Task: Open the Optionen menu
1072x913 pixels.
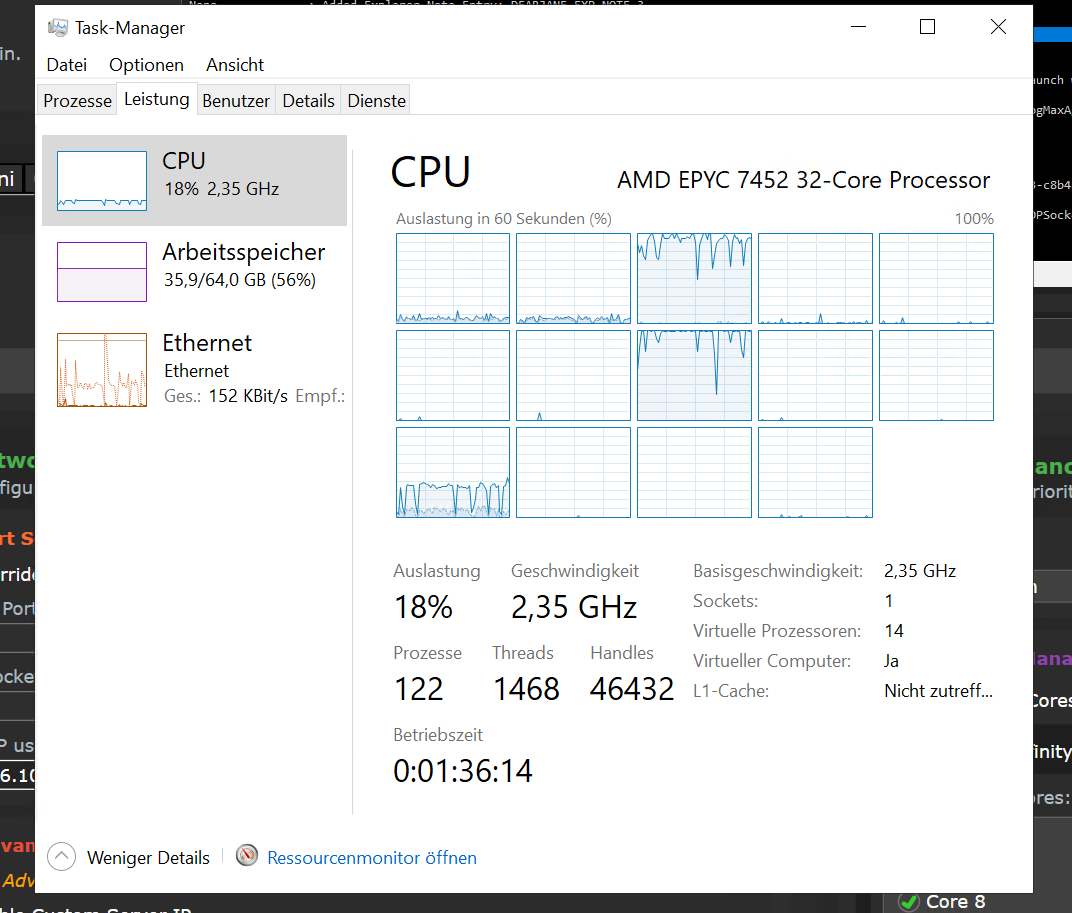Action: pos(146,65)
